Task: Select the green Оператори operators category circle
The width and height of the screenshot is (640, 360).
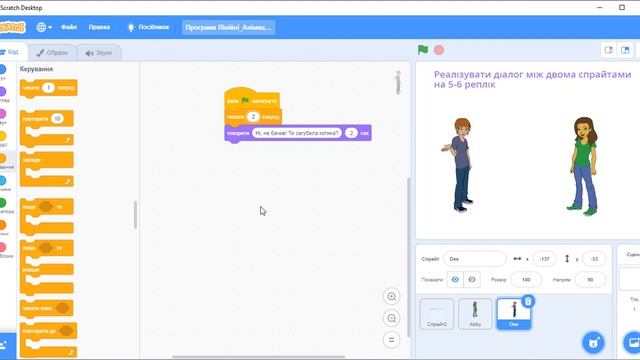Action: pos(3,202)
